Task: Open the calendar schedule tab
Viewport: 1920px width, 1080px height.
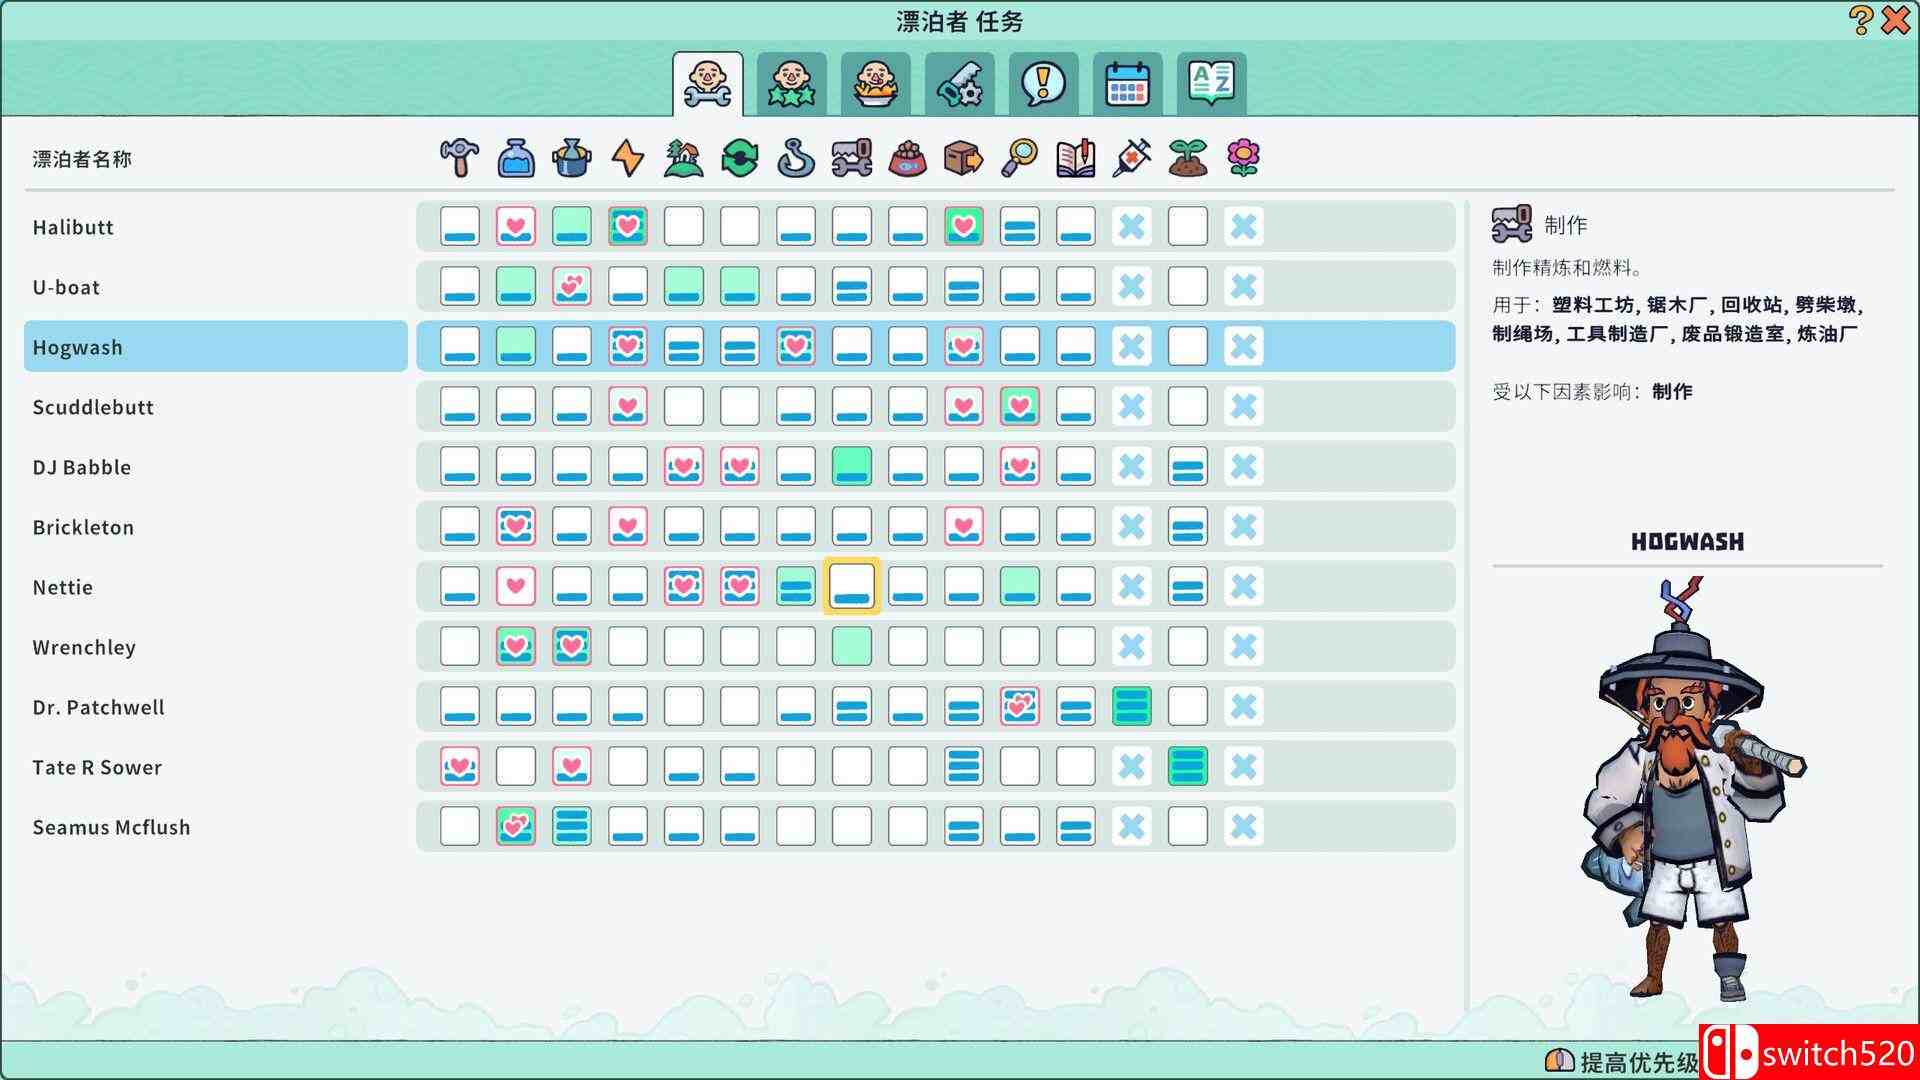Action: [x=1127, y=84]
